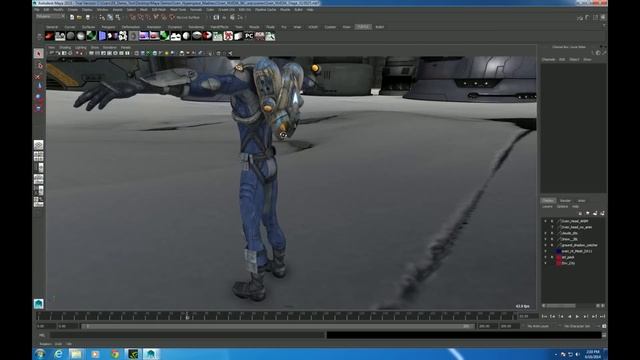Click the playback range slider bar
The height and width of the screenshot is (360, 640).
coord(278,326)
